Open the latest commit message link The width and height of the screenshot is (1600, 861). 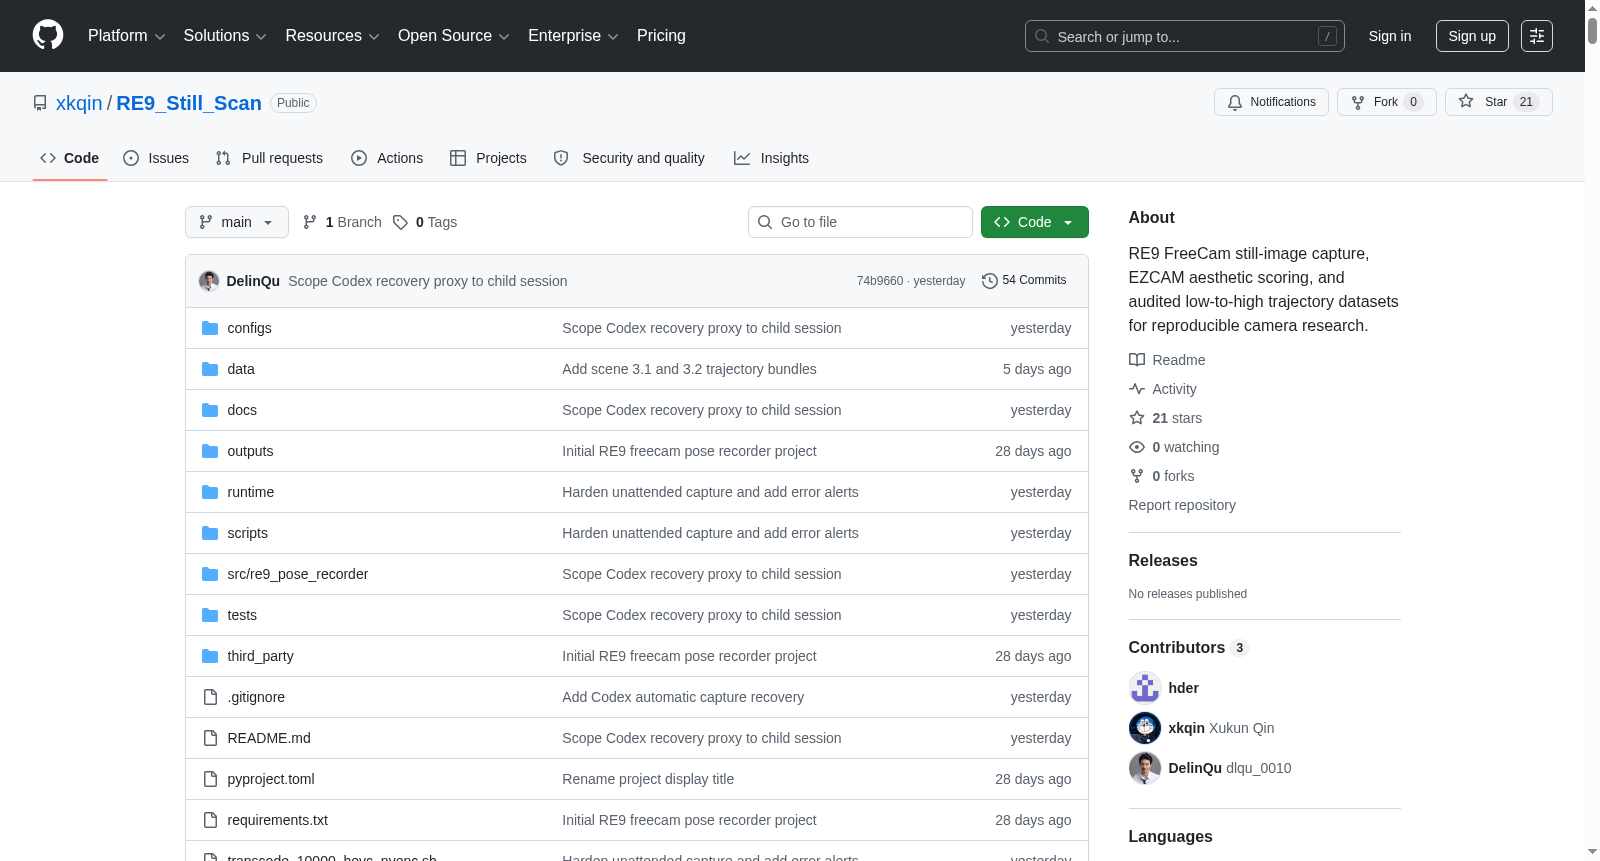(428, 281)
